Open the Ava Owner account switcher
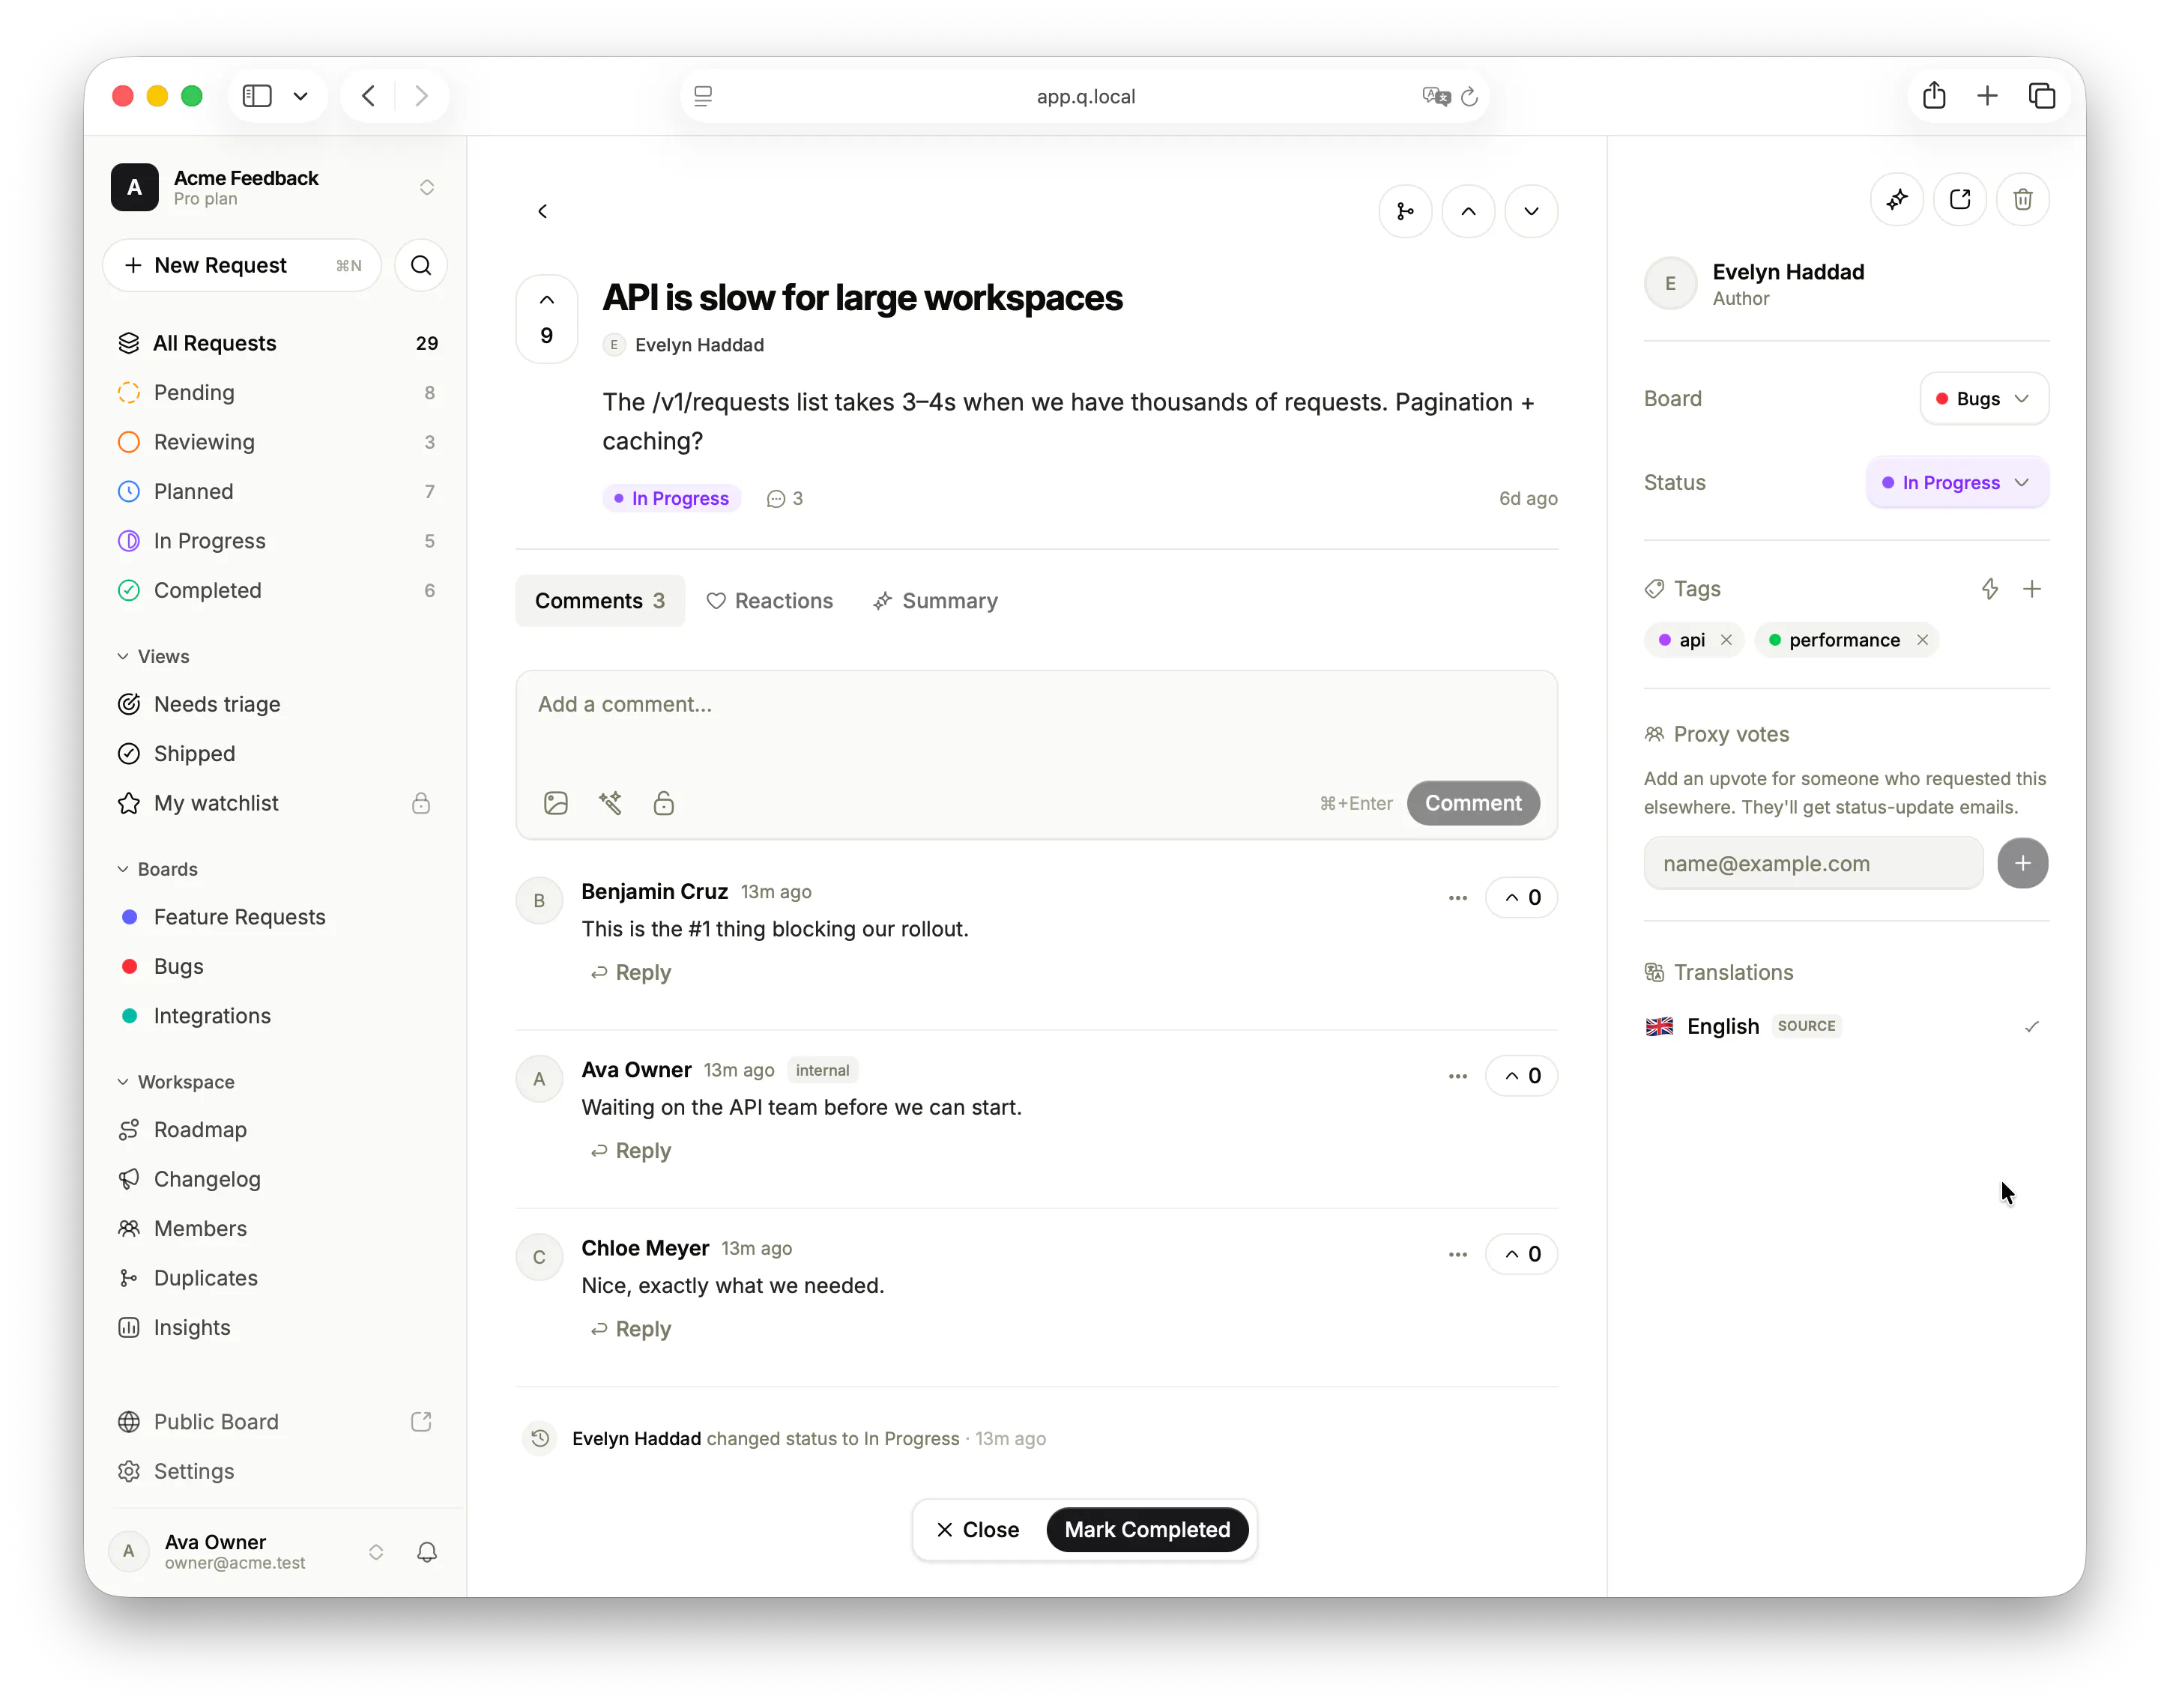 [246, 1551]
